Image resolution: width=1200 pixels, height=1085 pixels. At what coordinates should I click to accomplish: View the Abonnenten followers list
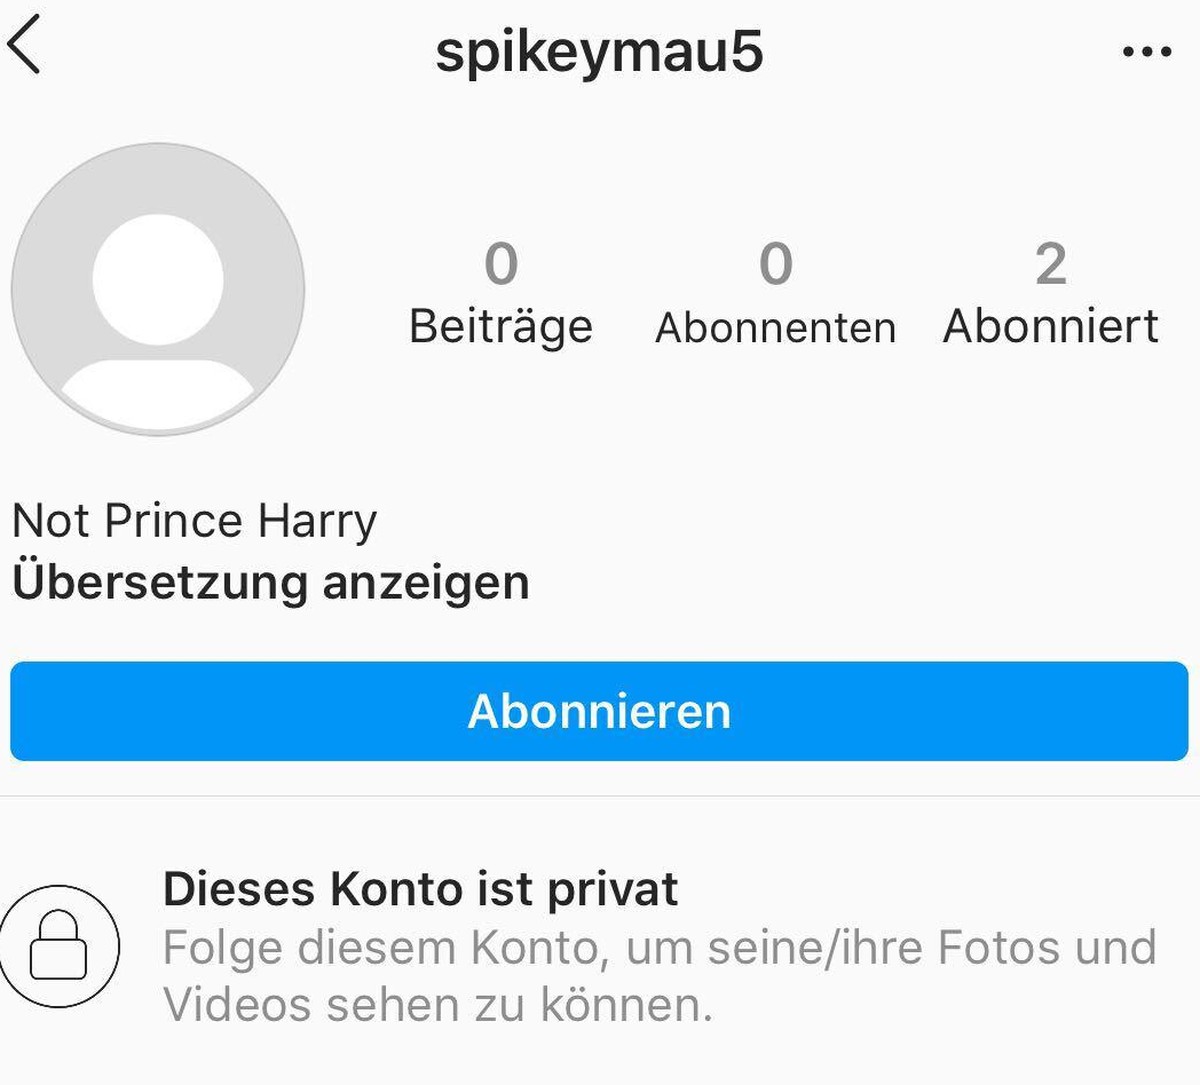775,295
